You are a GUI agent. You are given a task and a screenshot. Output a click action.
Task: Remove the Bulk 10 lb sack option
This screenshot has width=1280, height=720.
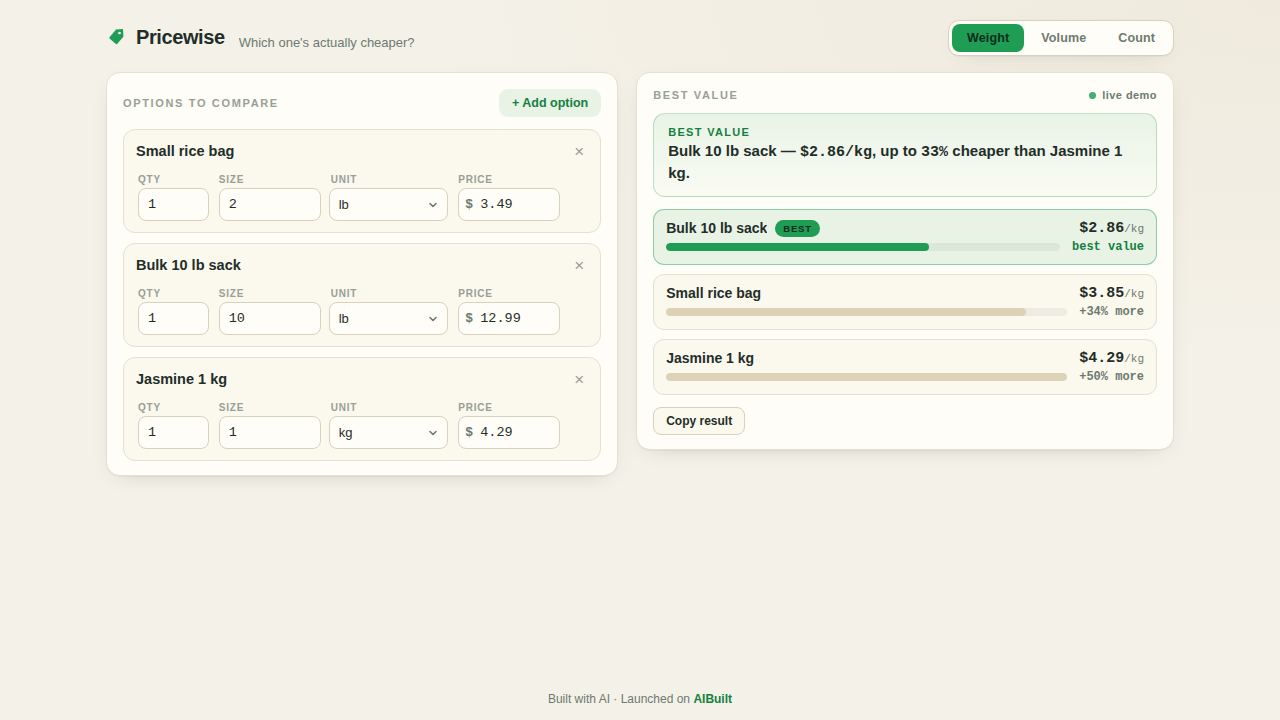[579, 266]
